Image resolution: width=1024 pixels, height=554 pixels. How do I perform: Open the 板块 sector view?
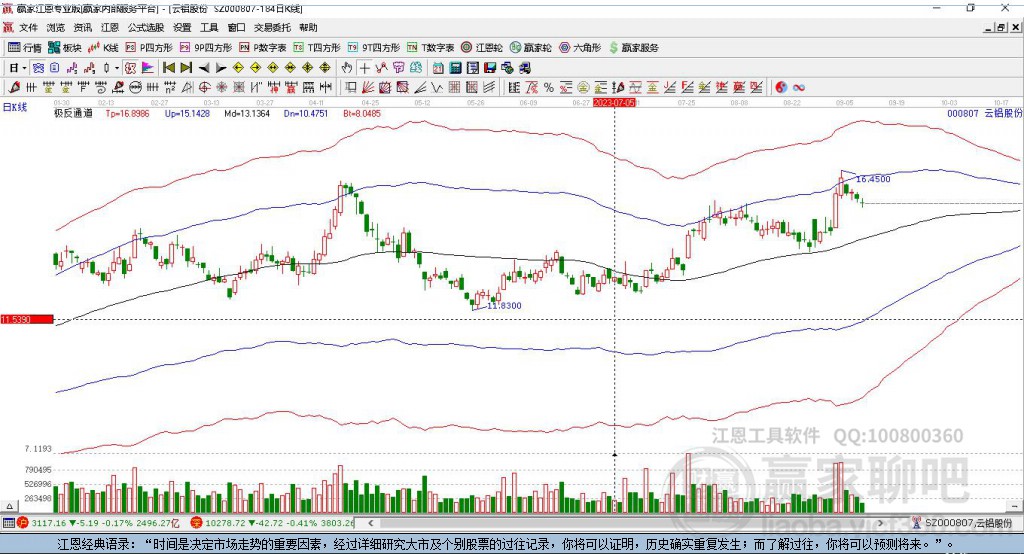(x=65, y=48)
